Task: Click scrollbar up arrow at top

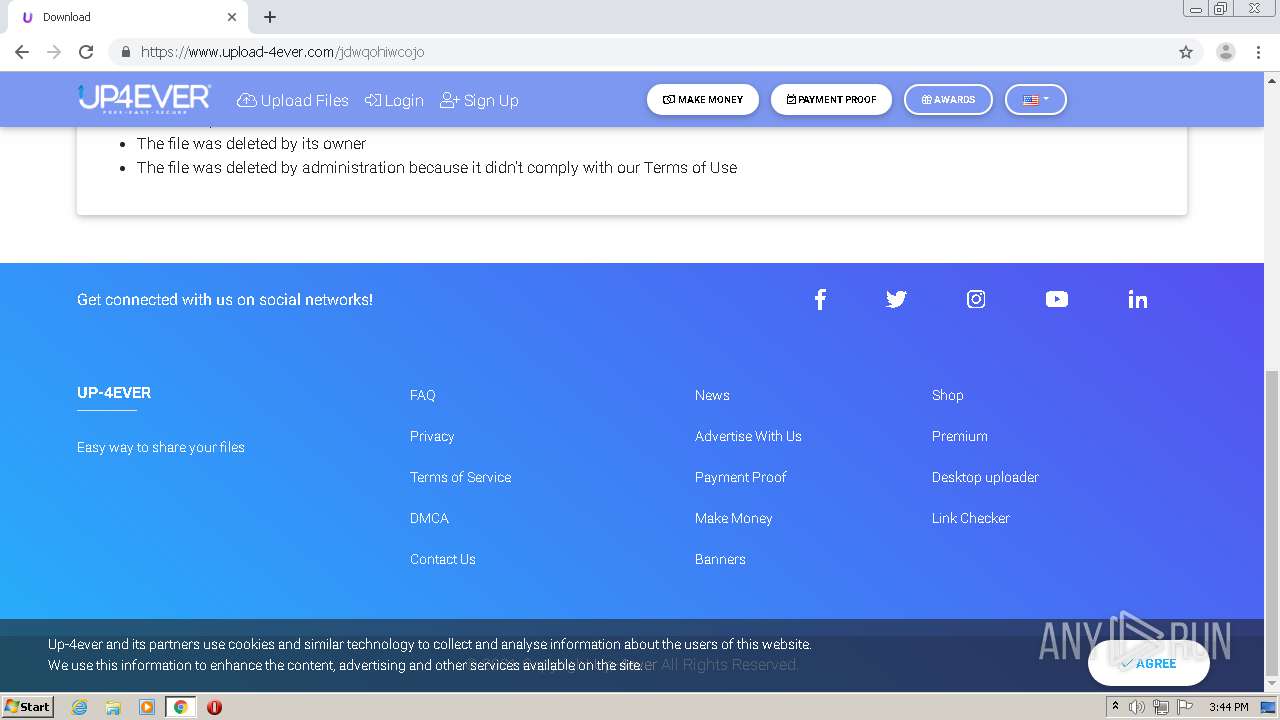Action: (1272, 80)
